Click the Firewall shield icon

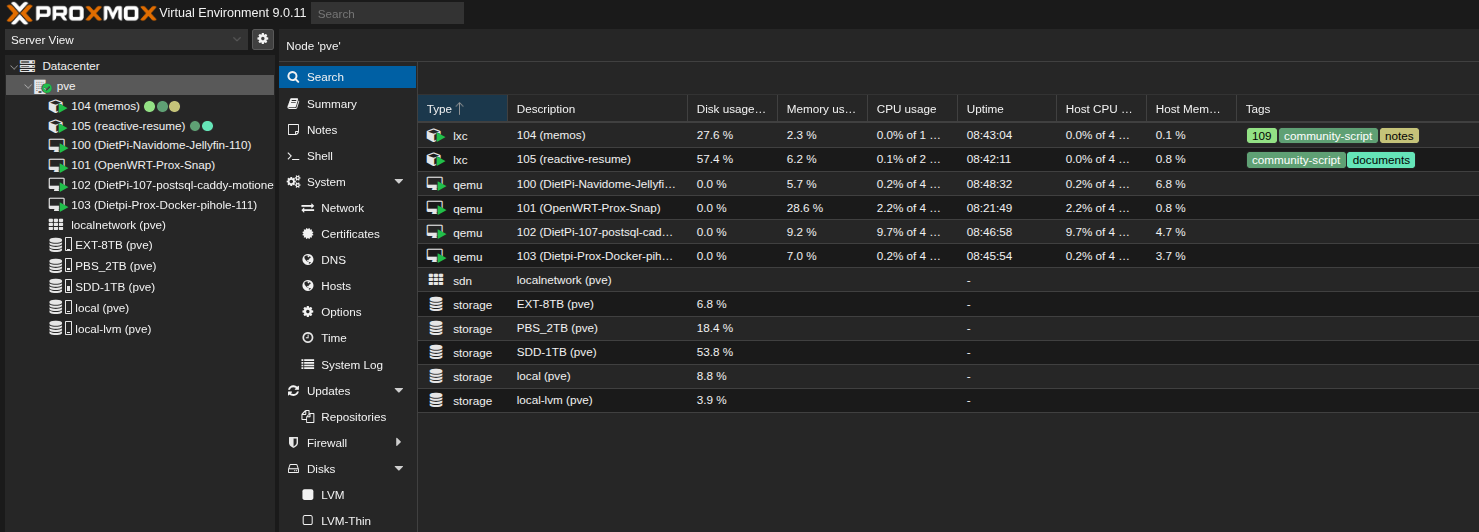coord(293,443)
